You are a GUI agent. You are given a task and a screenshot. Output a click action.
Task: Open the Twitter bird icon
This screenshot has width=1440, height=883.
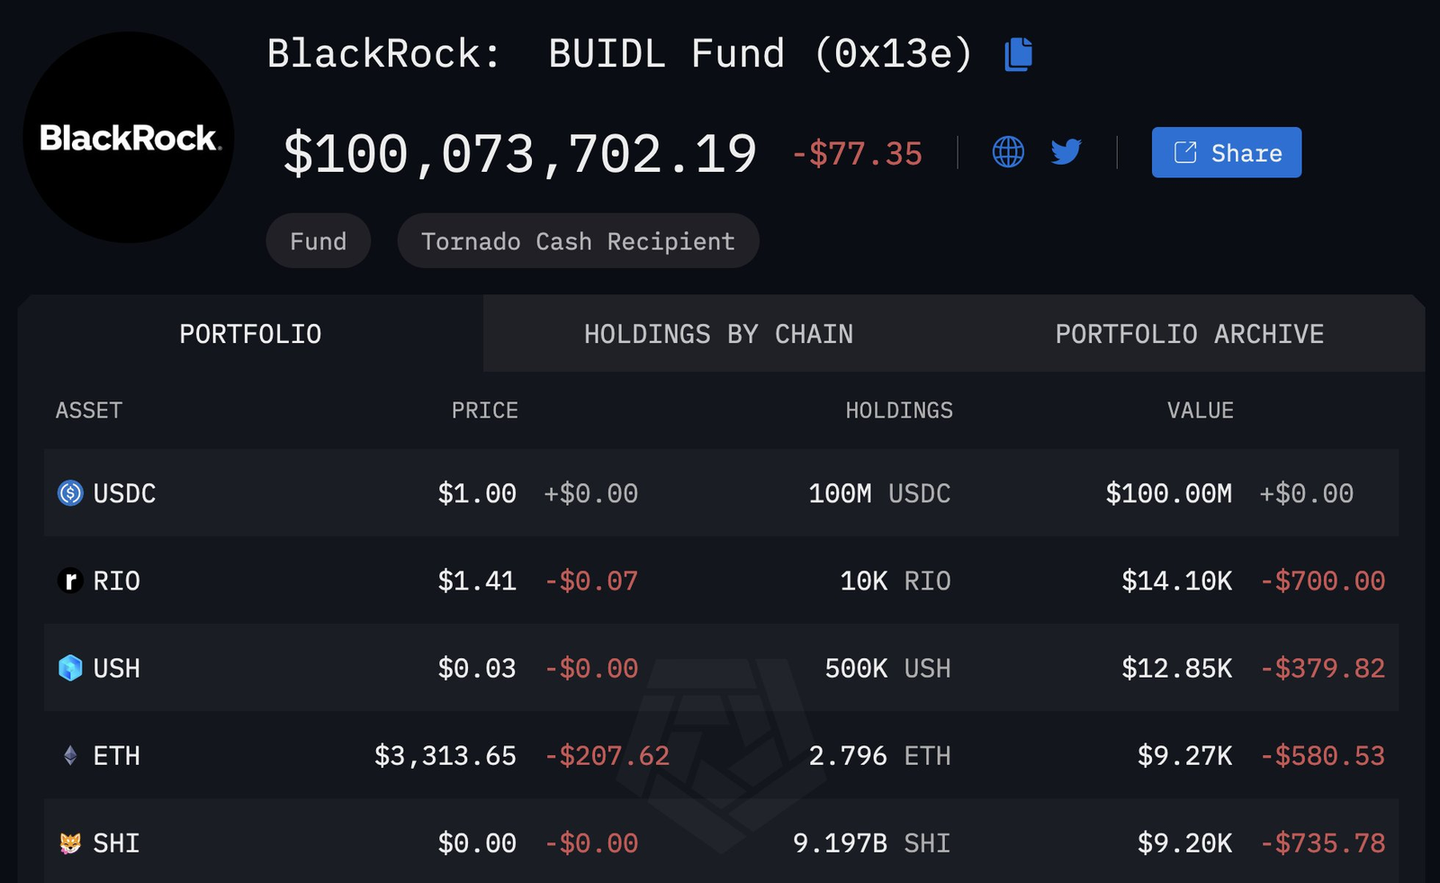tap(1066, 152)
